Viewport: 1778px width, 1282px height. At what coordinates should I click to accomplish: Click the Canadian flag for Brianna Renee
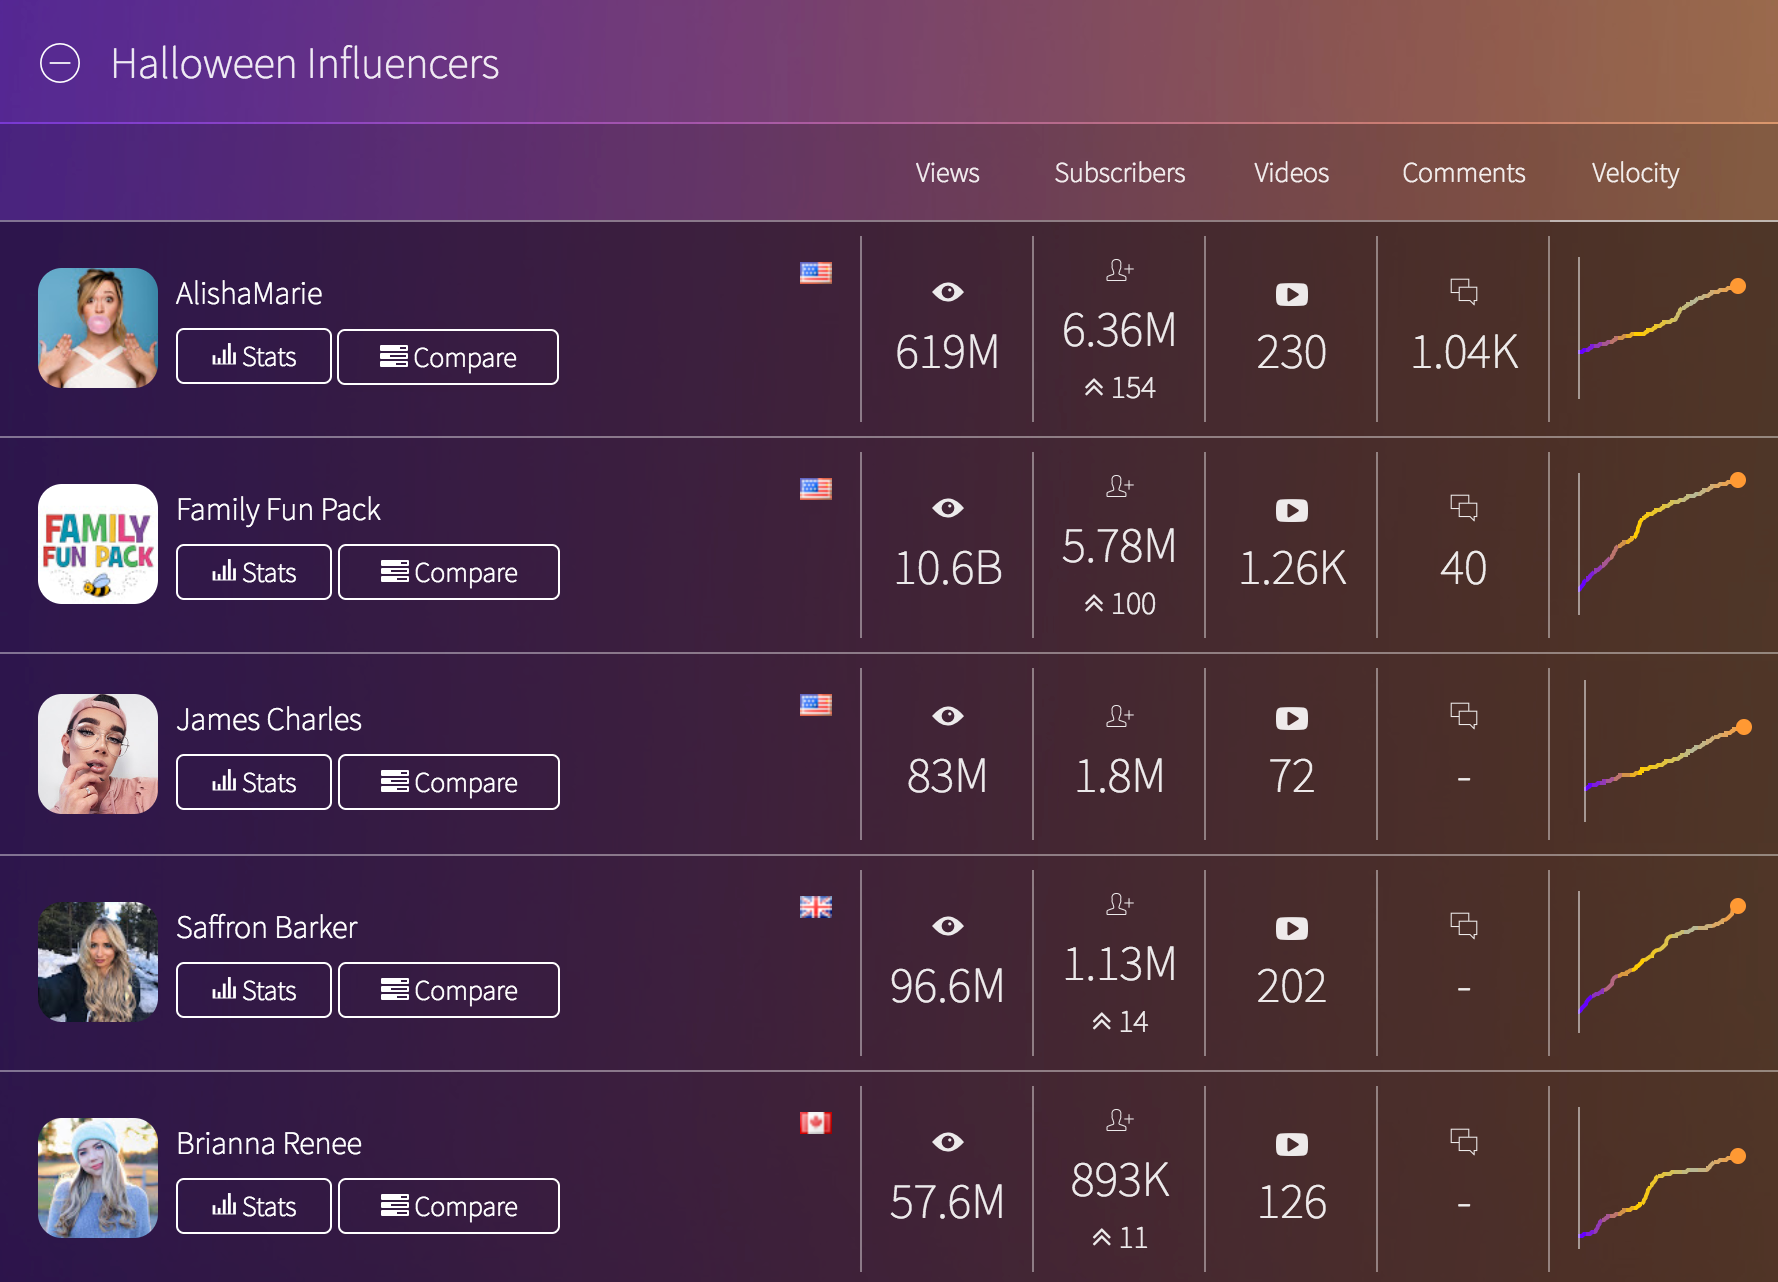click(x=815, y=1123)
